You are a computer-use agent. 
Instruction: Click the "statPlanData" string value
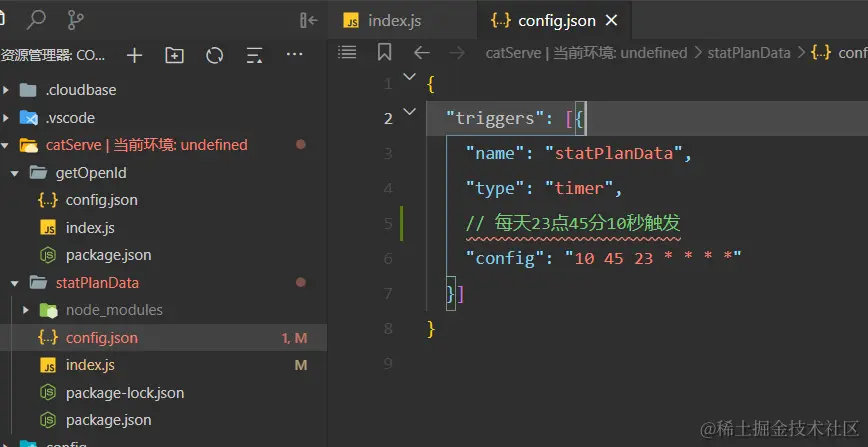click(x=614, y=153)
